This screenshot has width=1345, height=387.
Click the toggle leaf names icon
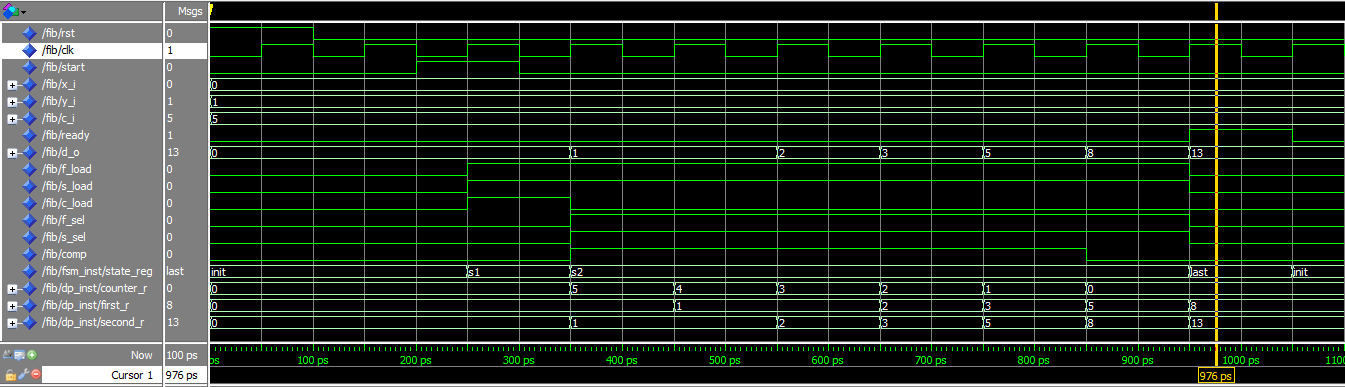tap(8, 355)
